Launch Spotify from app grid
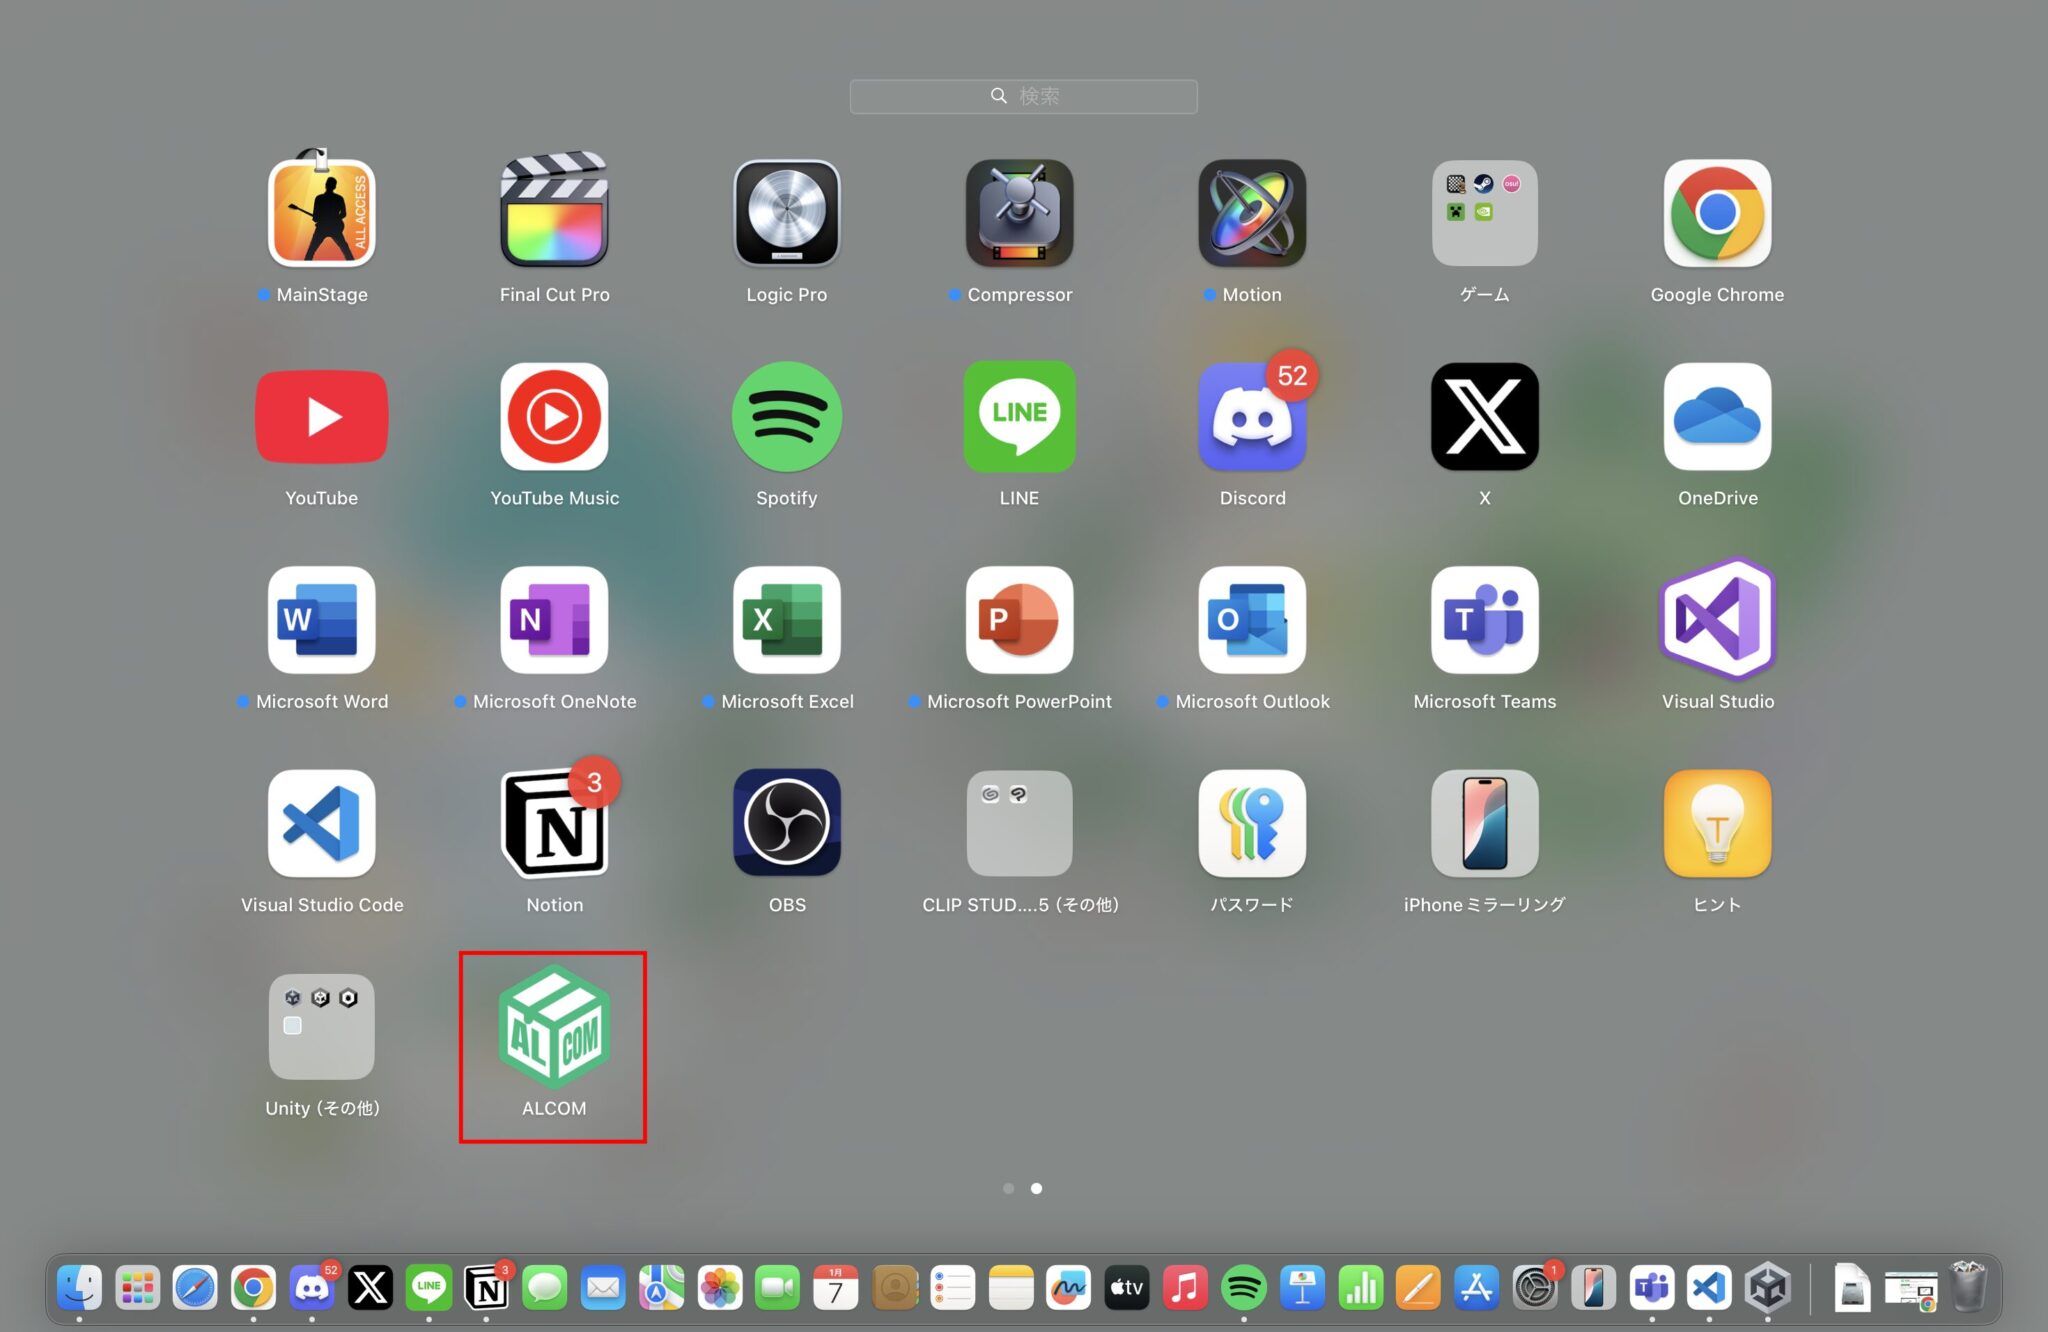 pos(787,417)
